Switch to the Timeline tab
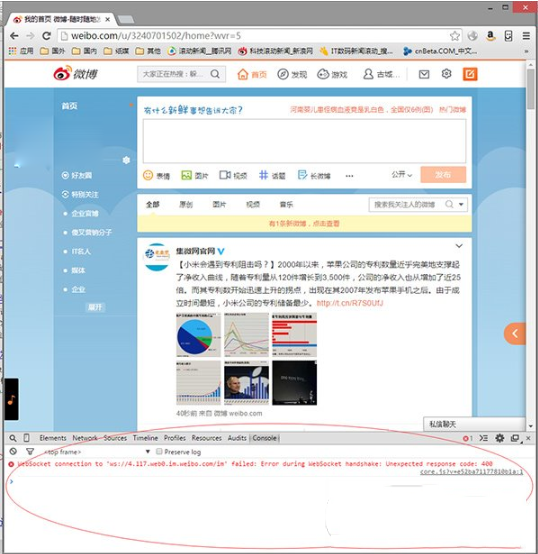The image size is (538, 554). 145,438
